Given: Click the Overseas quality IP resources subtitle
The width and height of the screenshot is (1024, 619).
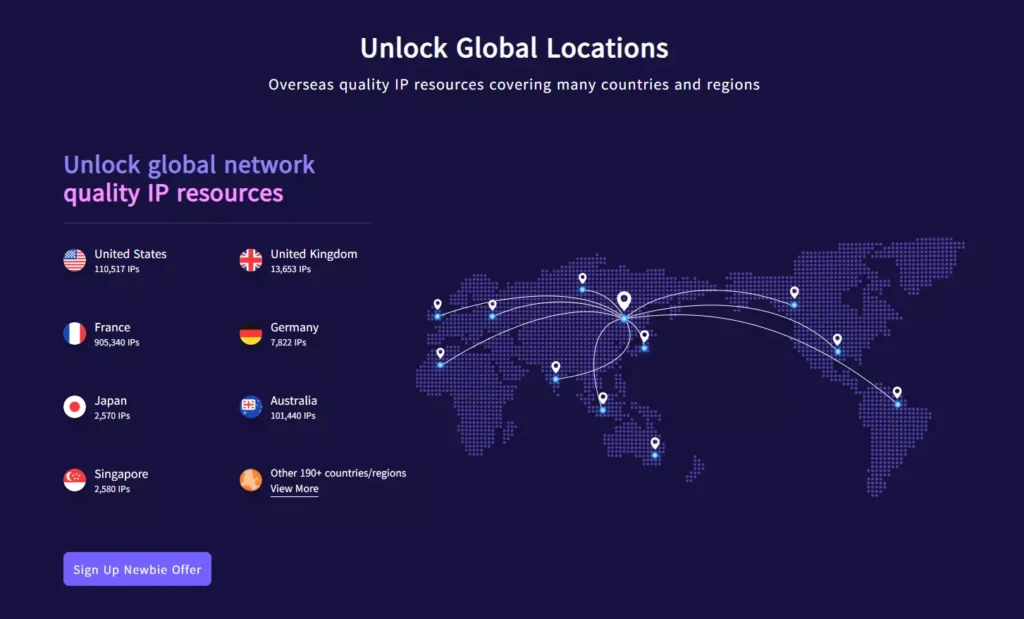Looking at the screenshot, I should click(x=514, y=85).
